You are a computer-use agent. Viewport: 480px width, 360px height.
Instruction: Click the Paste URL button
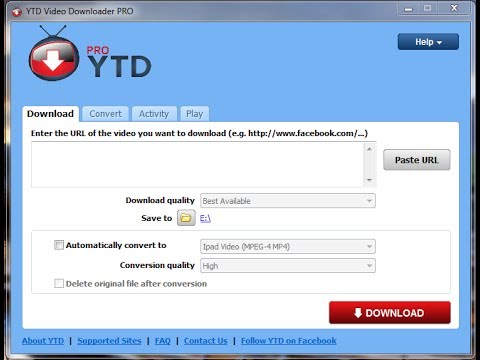417,160
